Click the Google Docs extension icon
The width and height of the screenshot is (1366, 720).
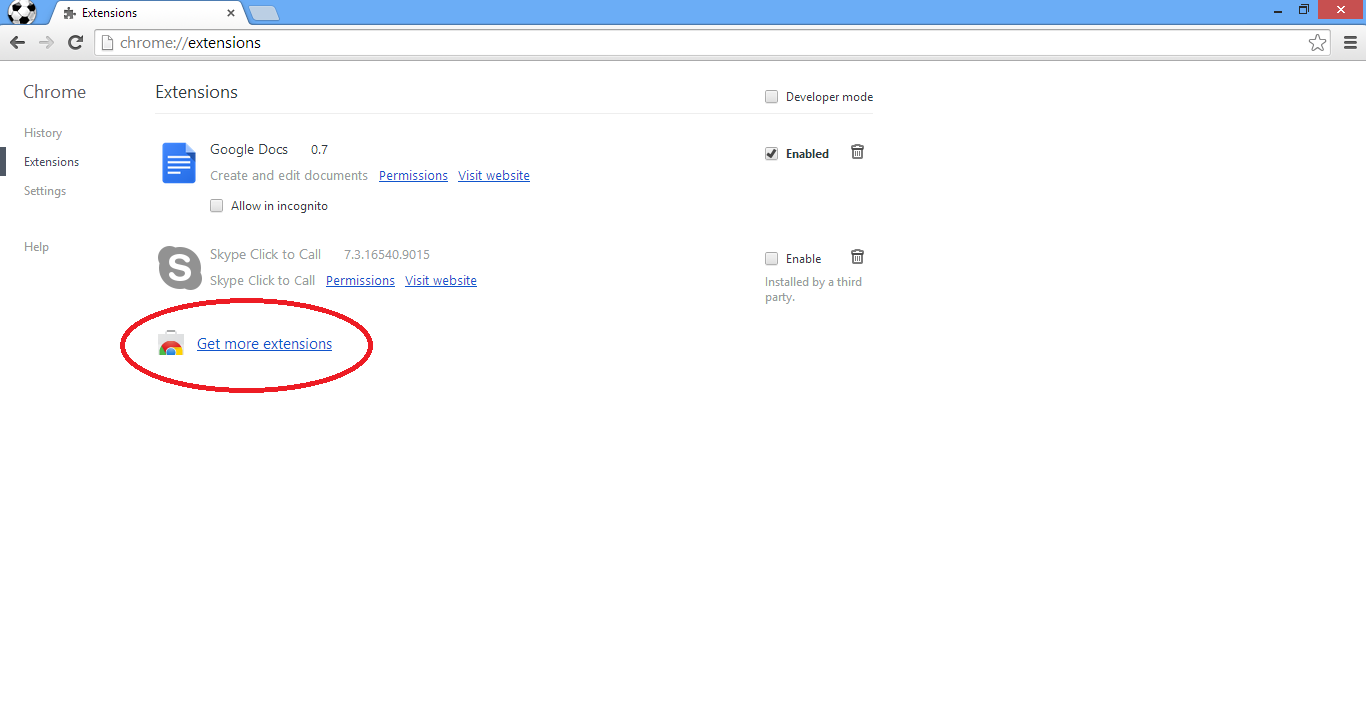click(x=179, y=163)
